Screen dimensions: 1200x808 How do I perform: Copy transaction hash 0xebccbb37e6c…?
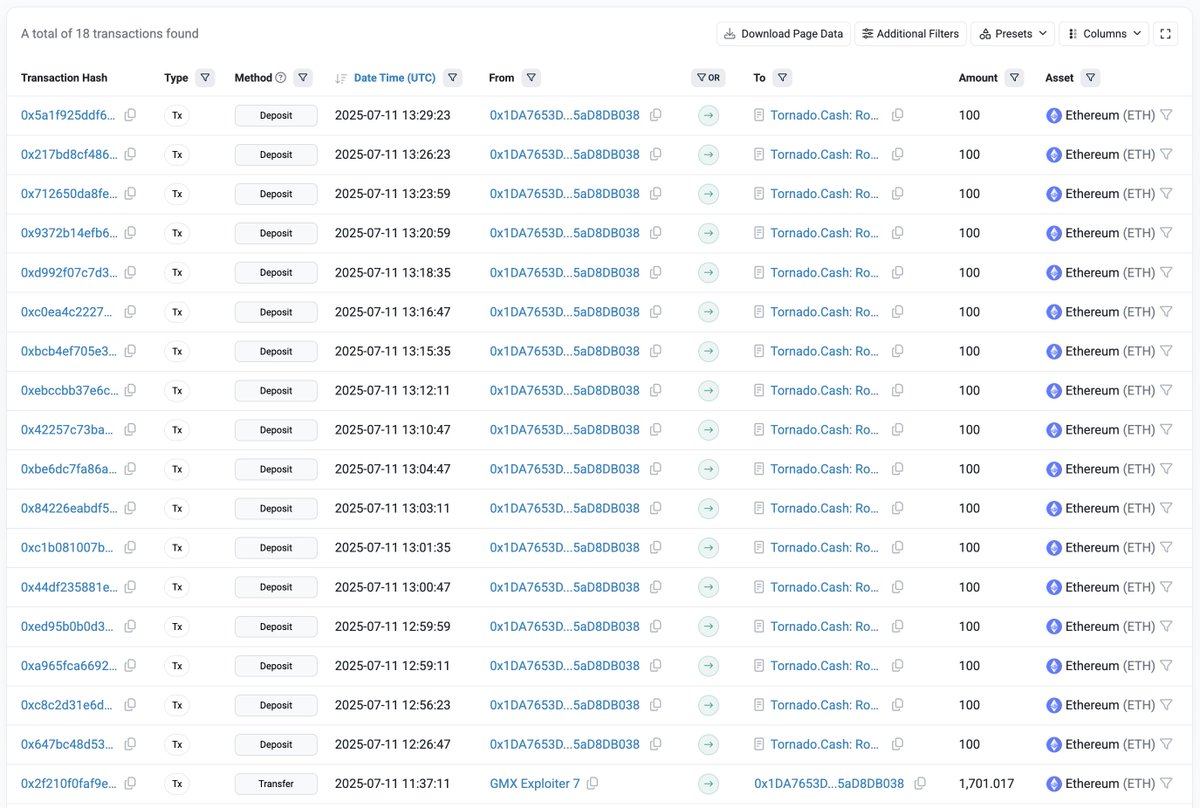(130, 390)
